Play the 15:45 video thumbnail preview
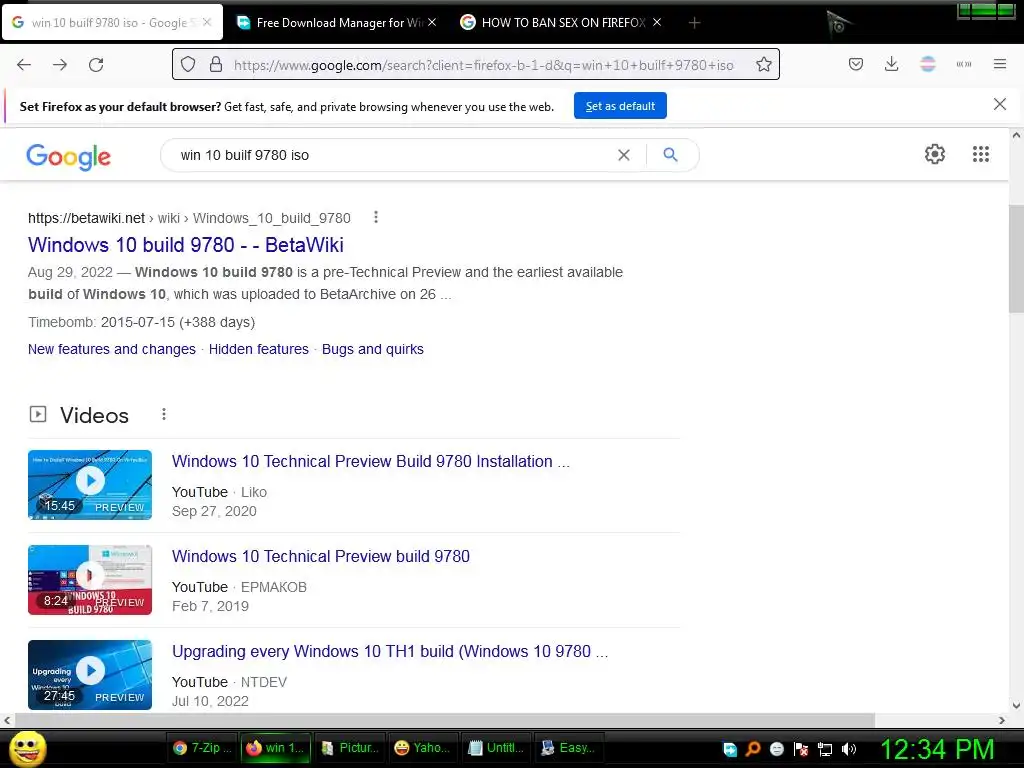 click(x=90, y=485)
